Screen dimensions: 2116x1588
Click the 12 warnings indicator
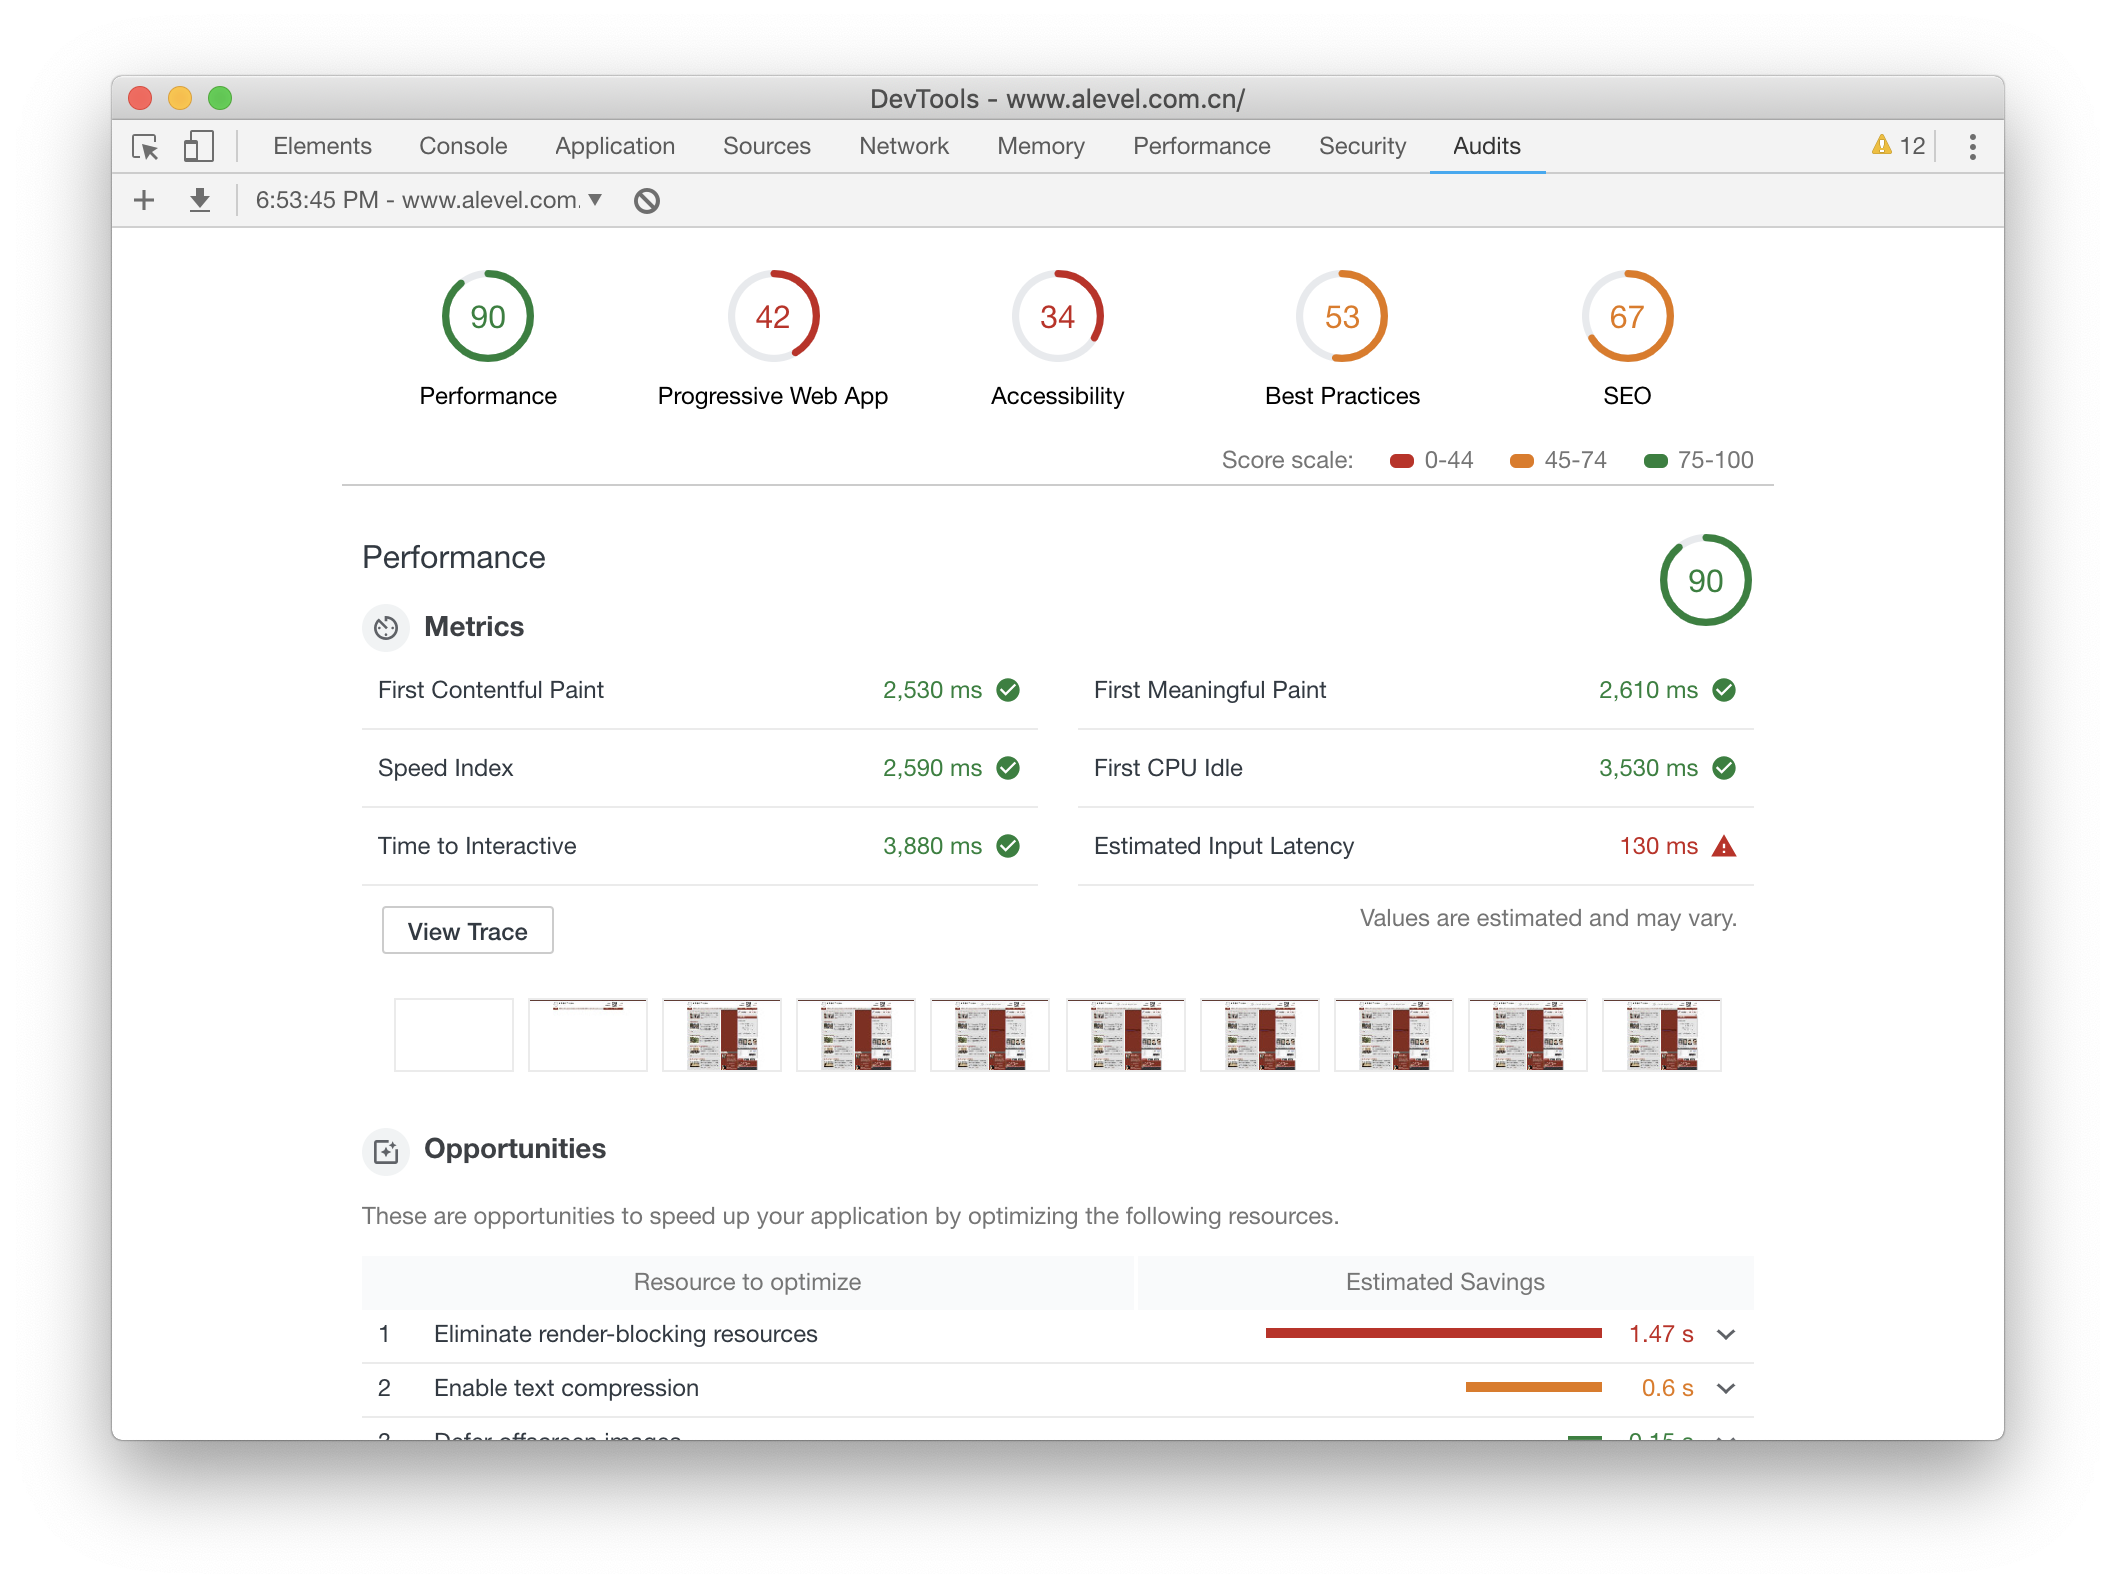(x=1898, y=146)
